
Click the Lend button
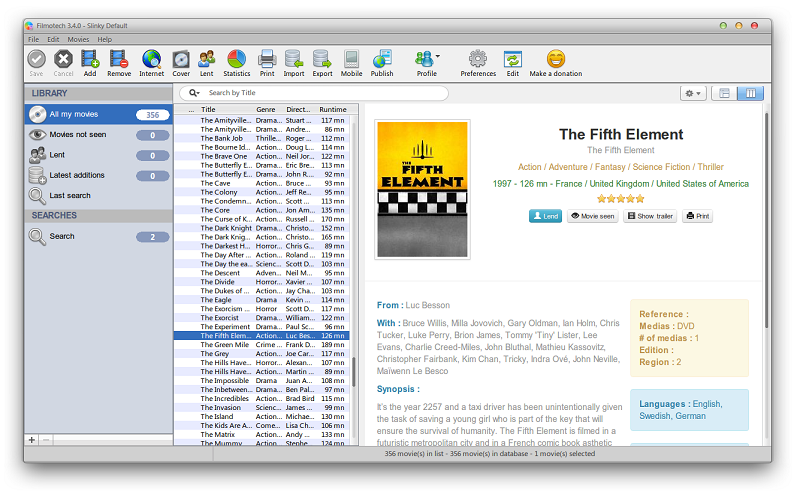(x=545, y=216)
